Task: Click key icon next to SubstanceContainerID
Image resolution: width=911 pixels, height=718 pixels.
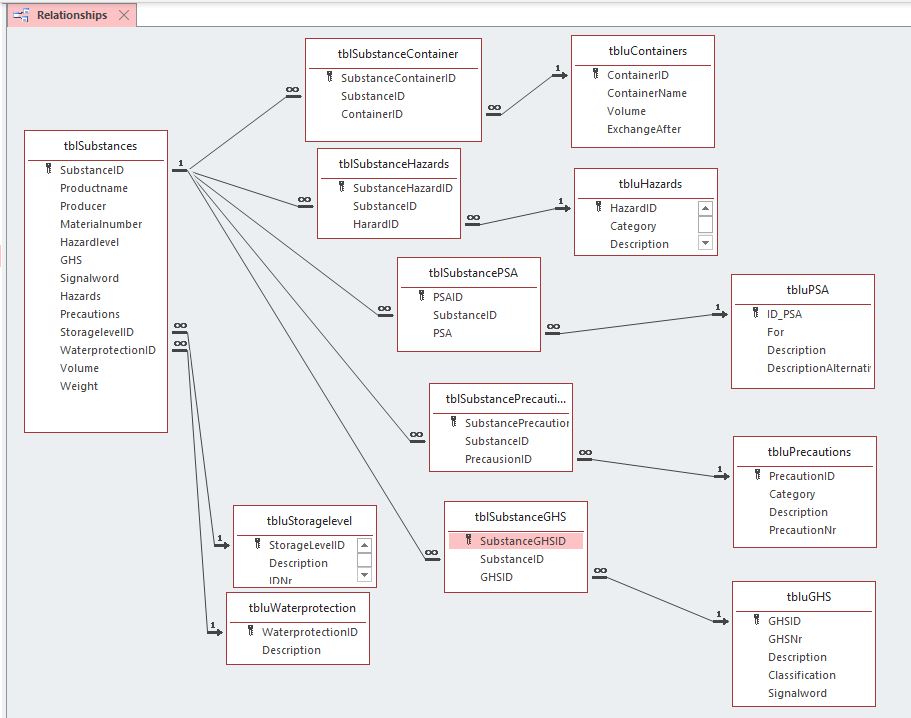Action: [x=329, y=77]
